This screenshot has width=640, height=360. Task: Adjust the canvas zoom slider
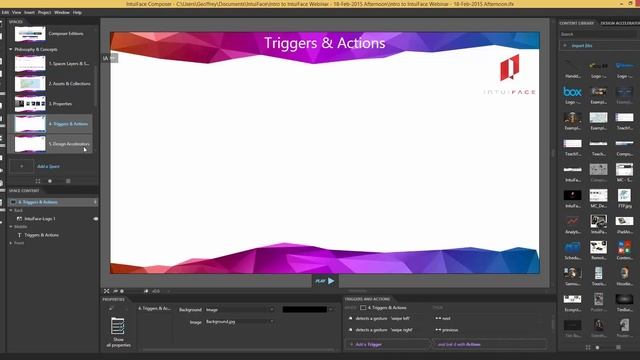pyautogui.click(x=122, y=291)
